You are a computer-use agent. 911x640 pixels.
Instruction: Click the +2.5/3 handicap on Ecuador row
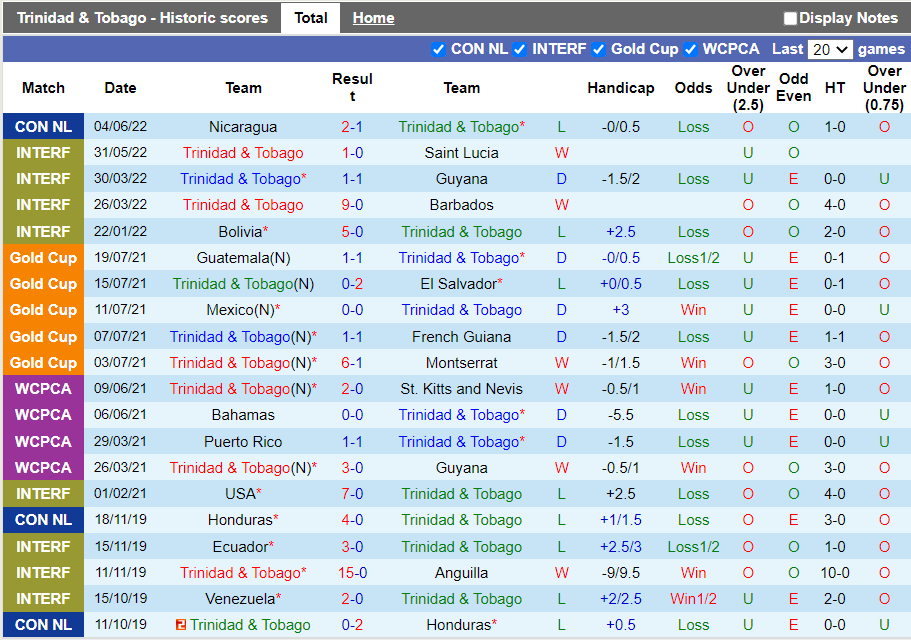coord(621,547)
